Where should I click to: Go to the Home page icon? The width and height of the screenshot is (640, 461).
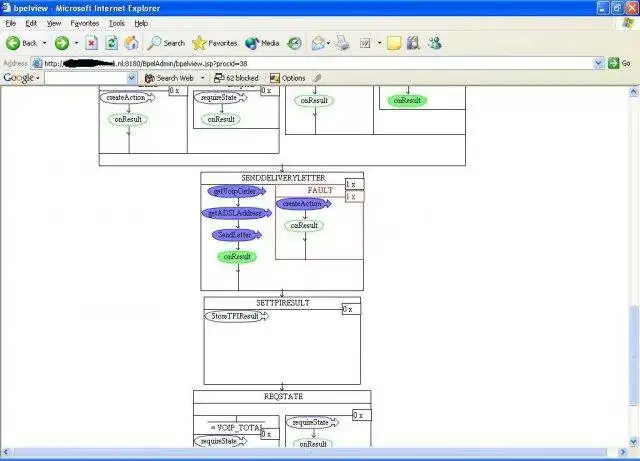point(131,43)
